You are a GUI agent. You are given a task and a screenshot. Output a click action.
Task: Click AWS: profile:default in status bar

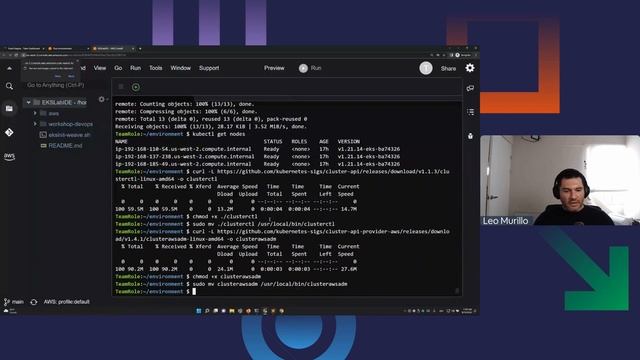(67, 302)
